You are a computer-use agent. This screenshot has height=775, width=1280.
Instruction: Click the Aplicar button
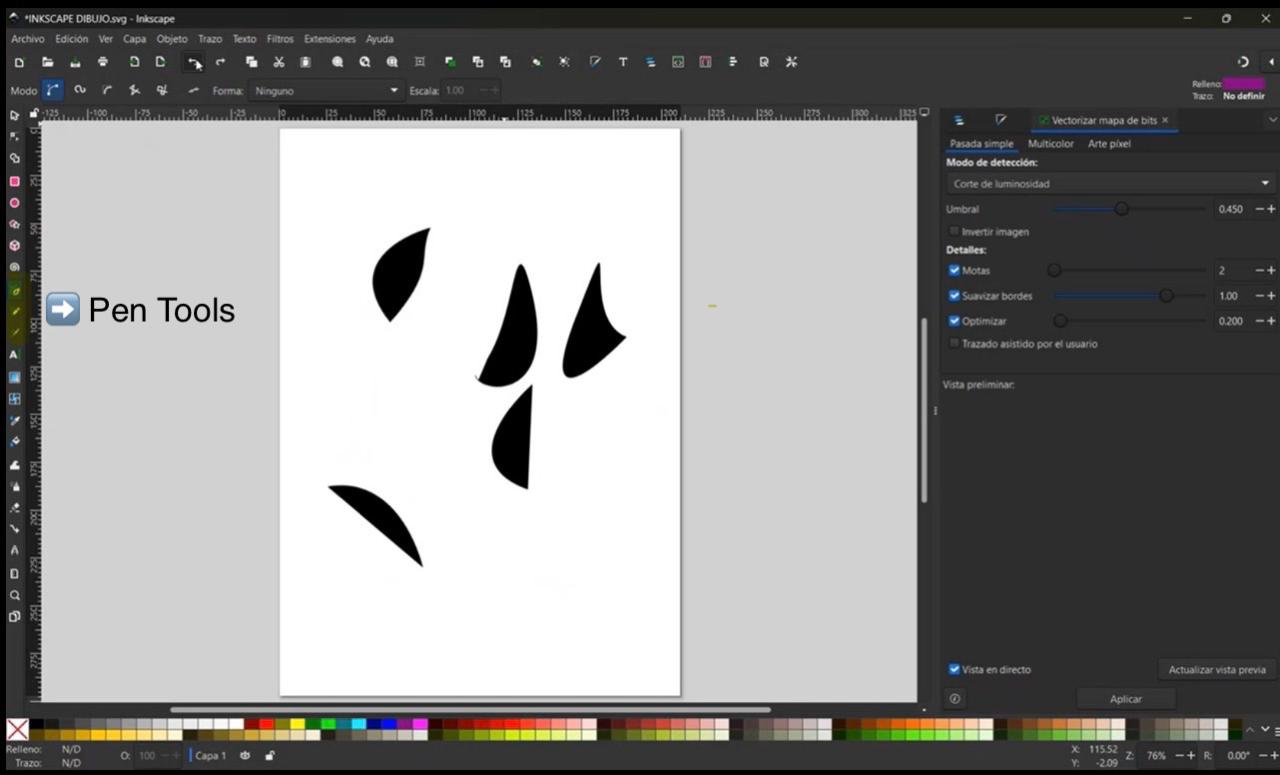(1126, 699)
